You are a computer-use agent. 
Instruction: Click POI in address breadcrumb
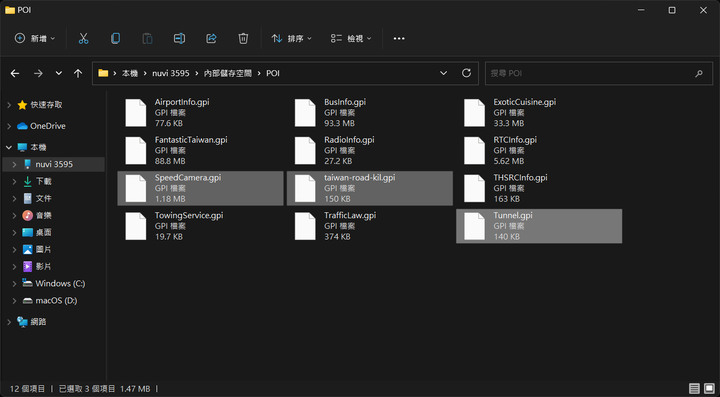coord(273,73)
